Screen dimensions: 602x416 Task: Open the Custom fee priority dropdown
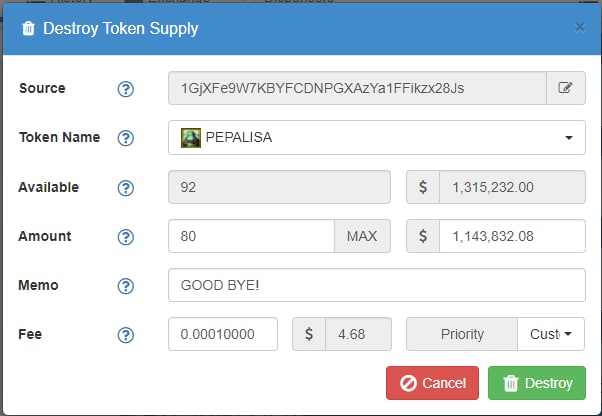click(x=551, y=334)
